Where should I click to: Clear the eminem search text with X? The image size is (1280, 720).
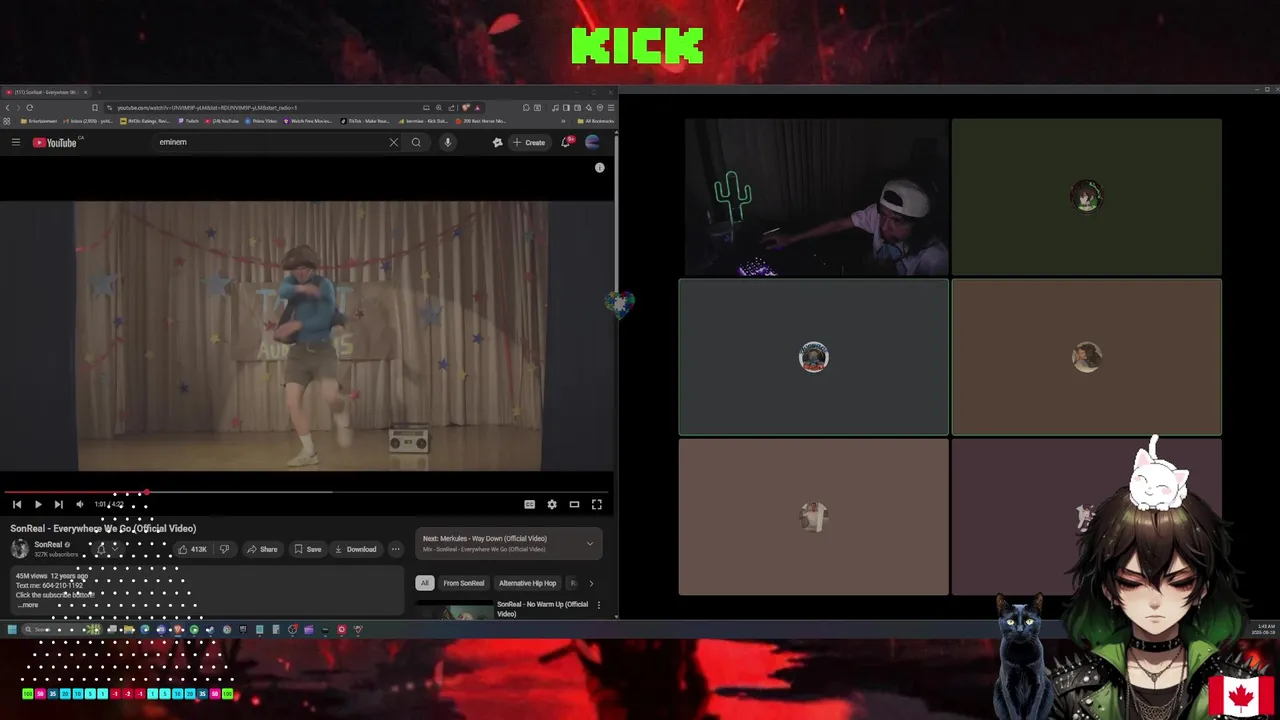click(x=393, y=142)
